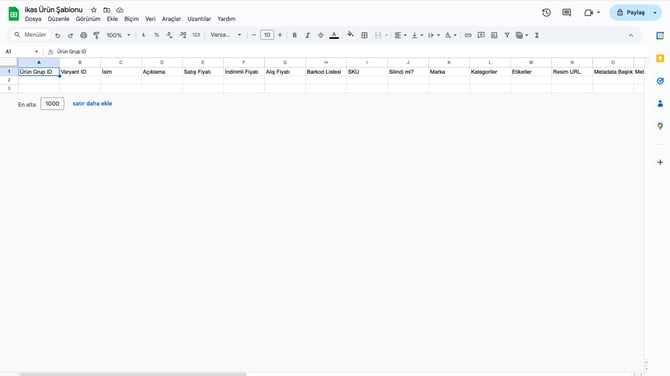Create a filter with the funnel icon
This screenshot has width=670, height=376.
[507, 35]
